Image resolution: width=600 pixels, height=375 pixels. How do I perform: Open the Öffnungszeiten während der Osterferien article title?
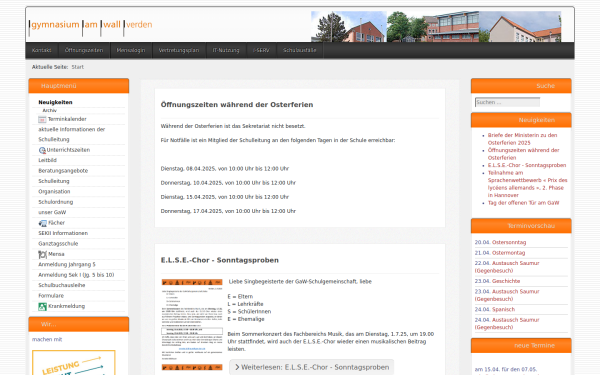click(237, 105)
